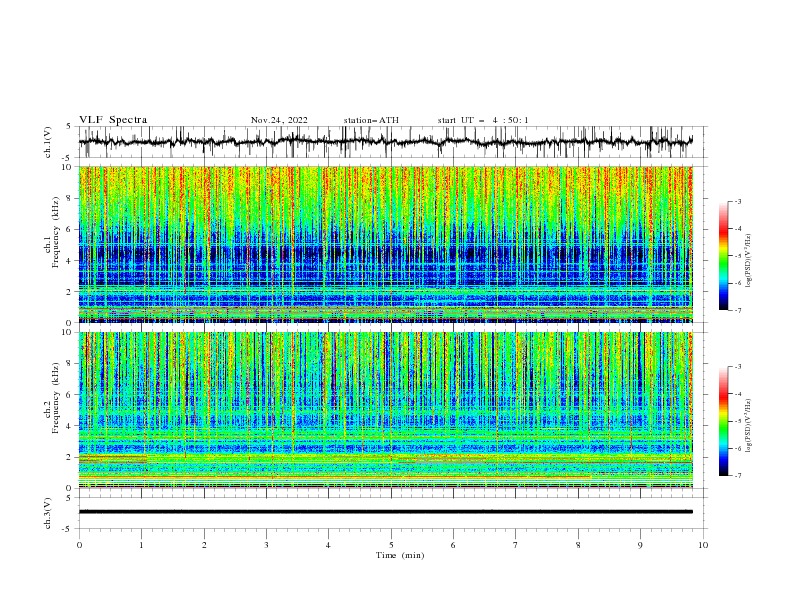Click the "start UT = 4 :50: 1" text
Screen dimensions: 792x612
click(x=483, y=120)
